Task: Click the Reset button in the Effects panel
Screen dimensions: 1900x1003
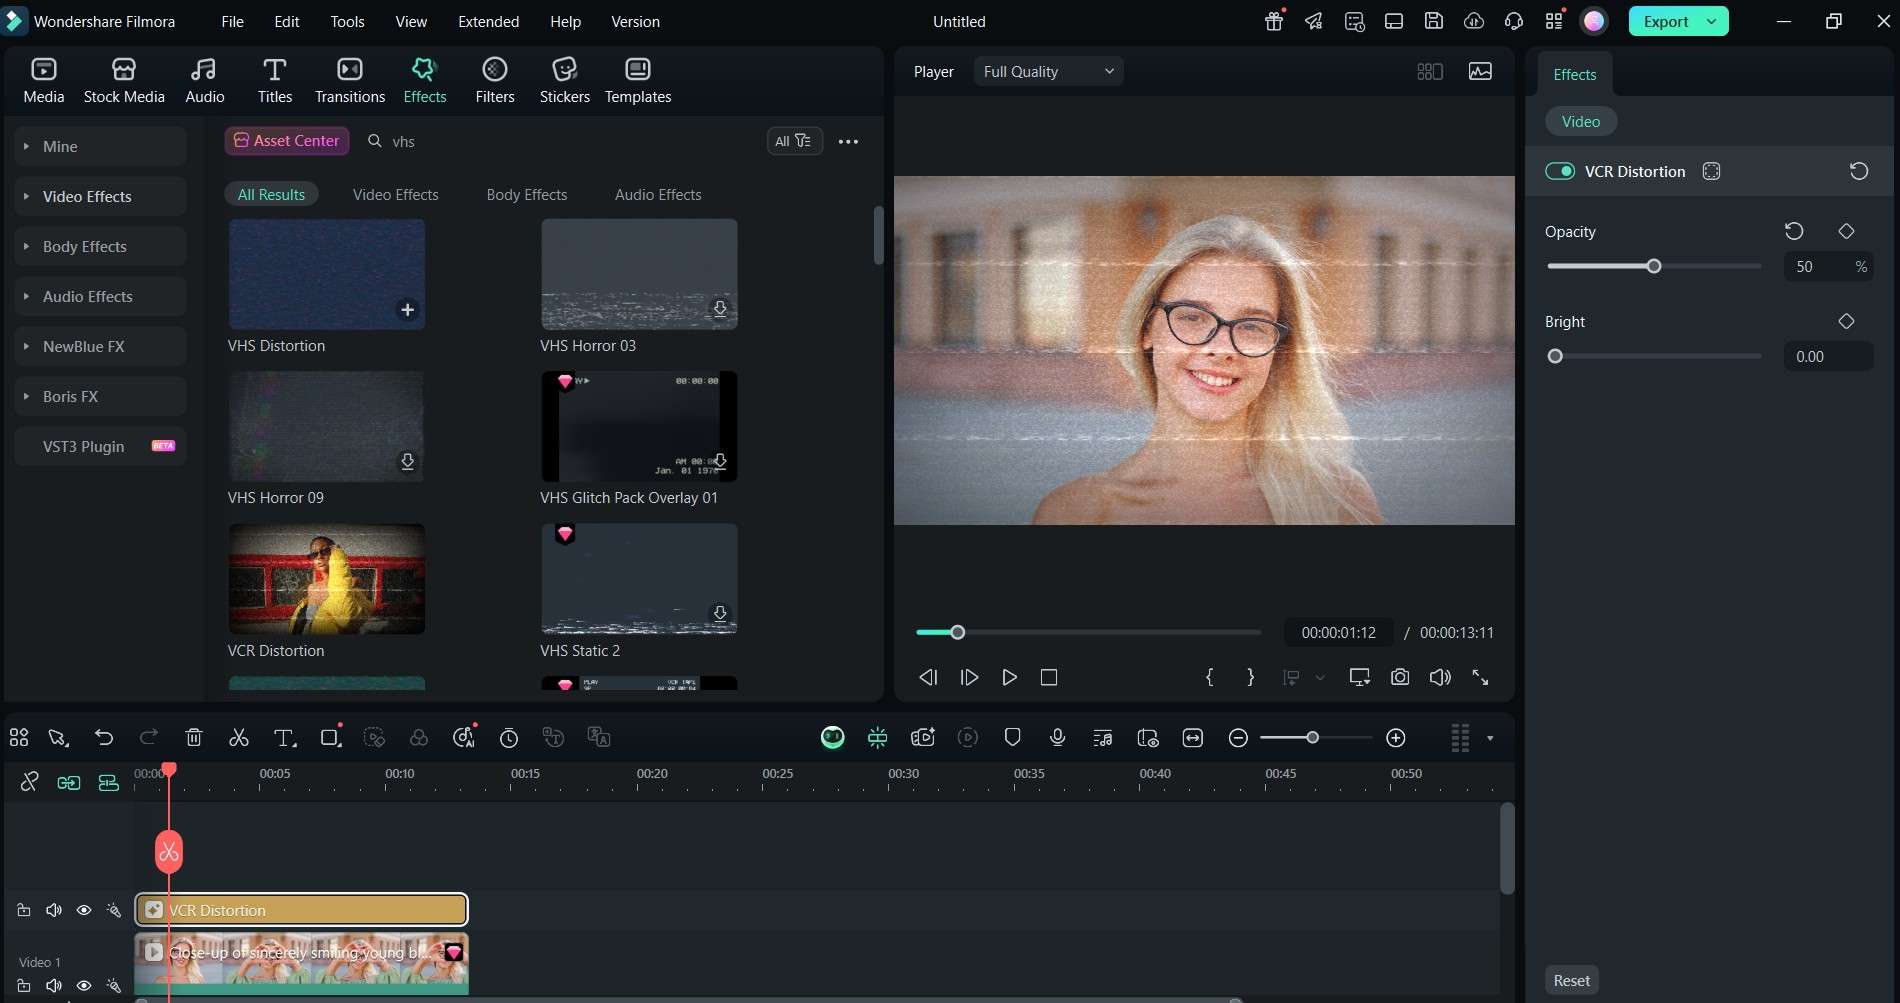Action: (1571, 980)
